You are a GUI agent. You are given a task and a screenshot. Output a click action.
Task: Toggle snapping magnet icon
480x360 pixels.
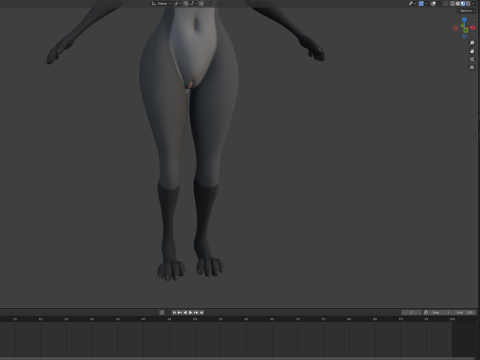click(186, 3)
